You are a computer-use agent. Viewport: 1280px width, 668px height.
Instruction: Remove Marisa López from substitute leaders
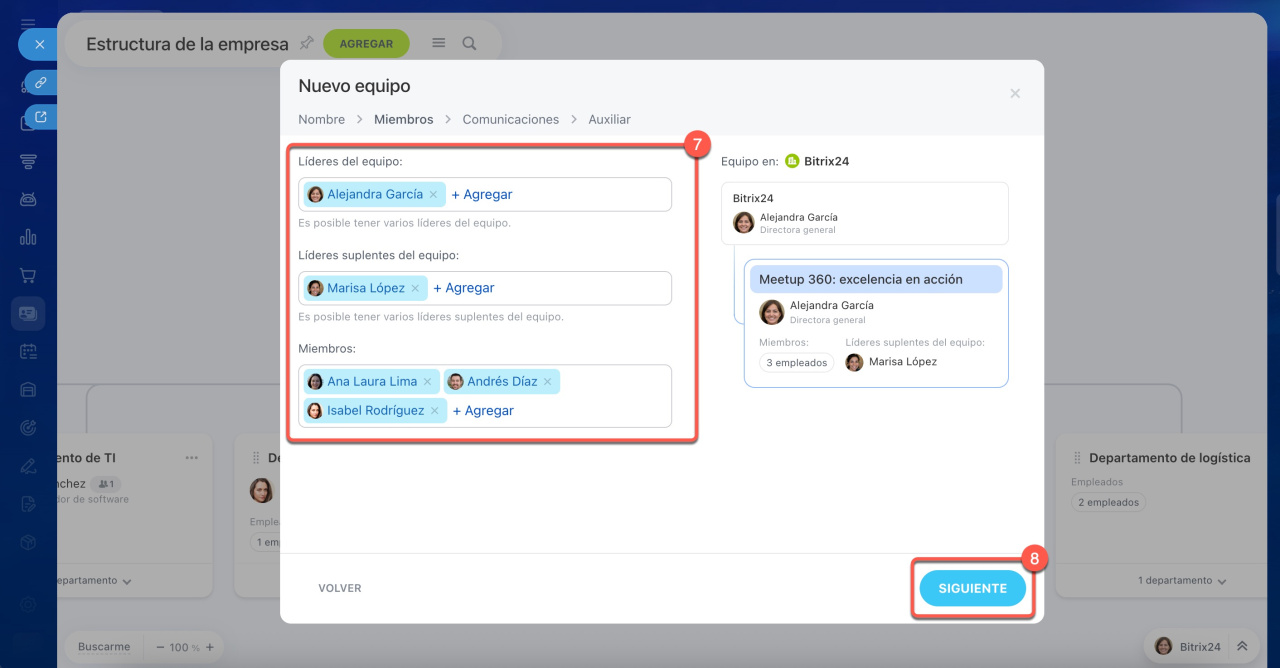[415, 288]
